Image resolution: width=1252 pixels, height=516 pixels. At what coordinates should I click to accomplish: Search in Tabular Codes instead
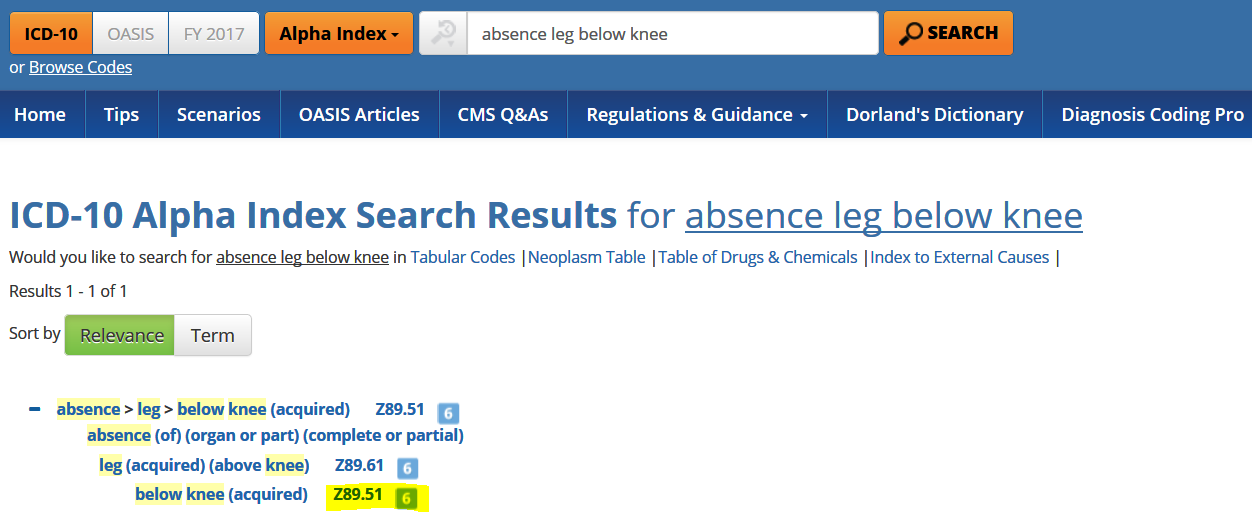[462, 257]
